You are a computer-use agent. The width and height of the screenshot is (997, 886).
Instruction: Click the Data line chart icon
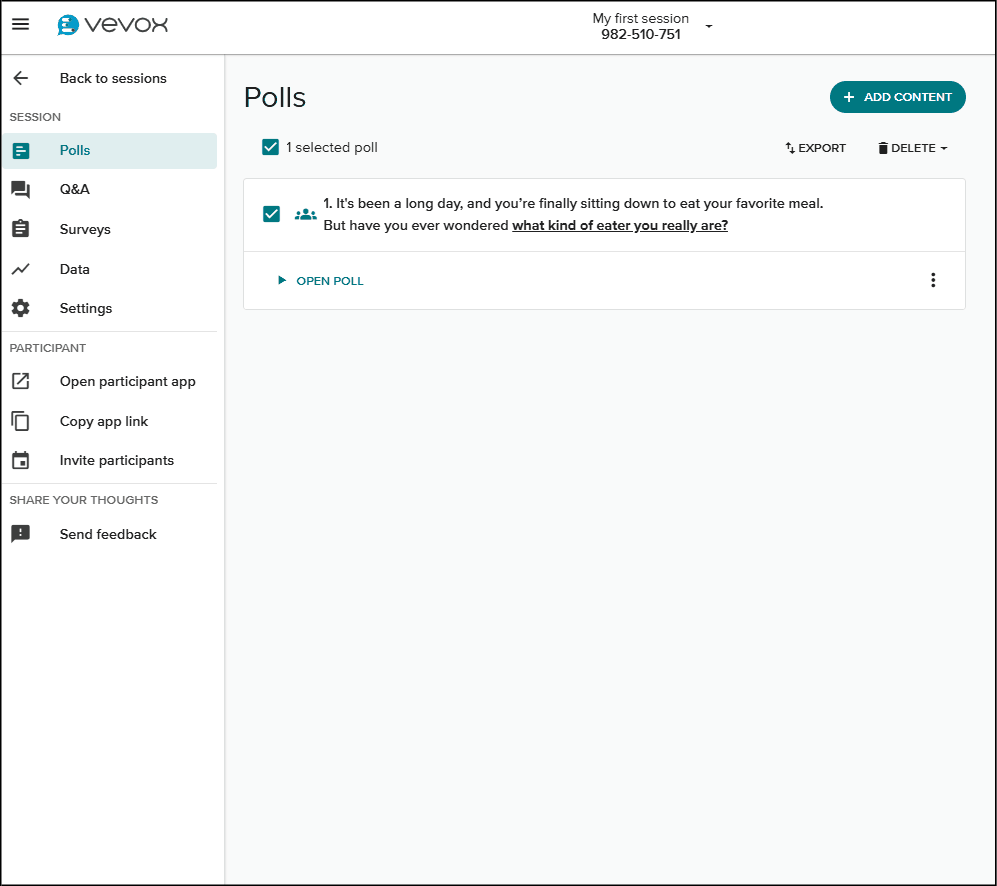pyautogui.click(x=20, y=269)
